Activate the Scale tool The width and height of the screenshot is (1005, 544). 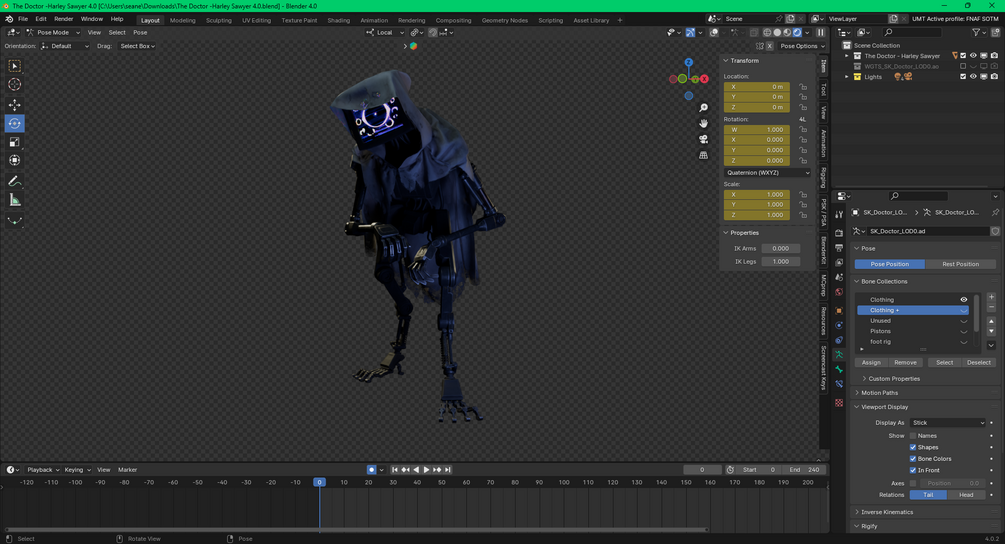(x=14, y=142)
